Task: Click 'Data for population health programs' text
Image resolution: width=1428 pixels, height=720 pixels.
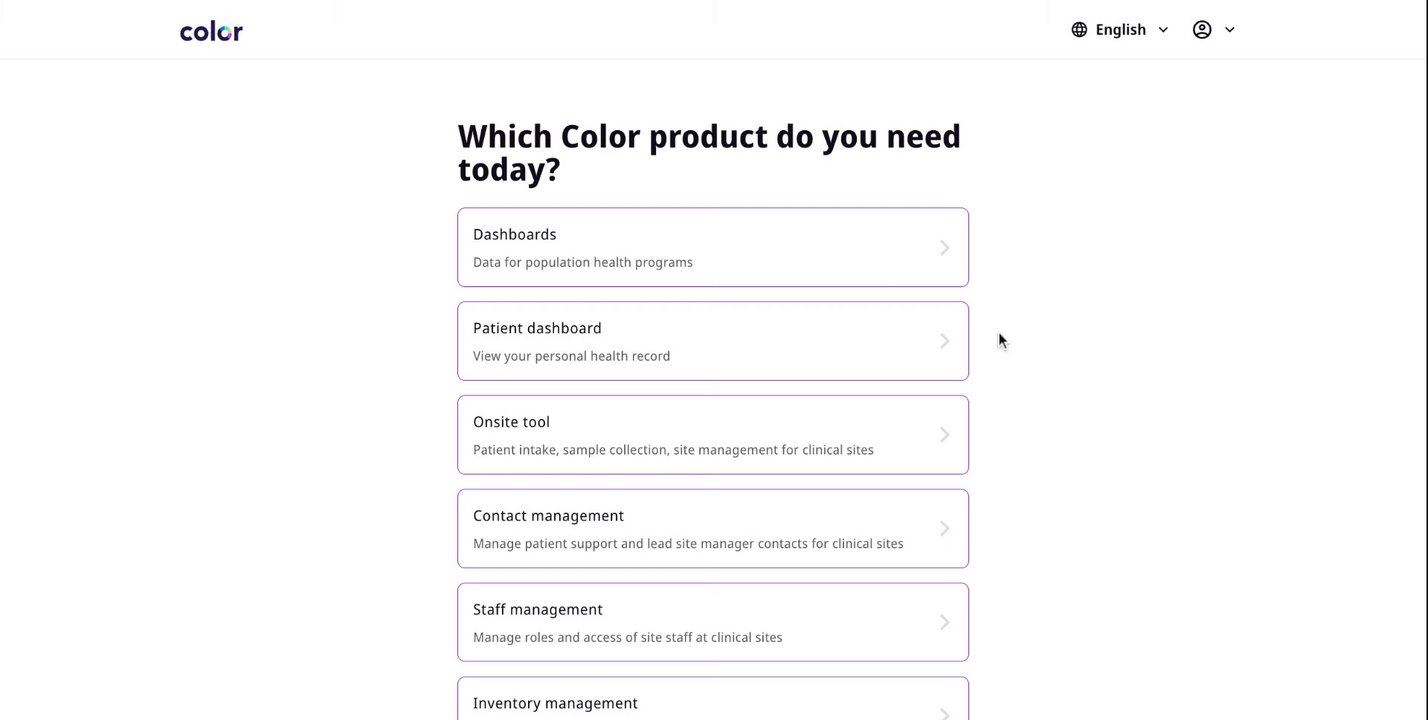Action: pyautogui.click(x=583, y=262)
